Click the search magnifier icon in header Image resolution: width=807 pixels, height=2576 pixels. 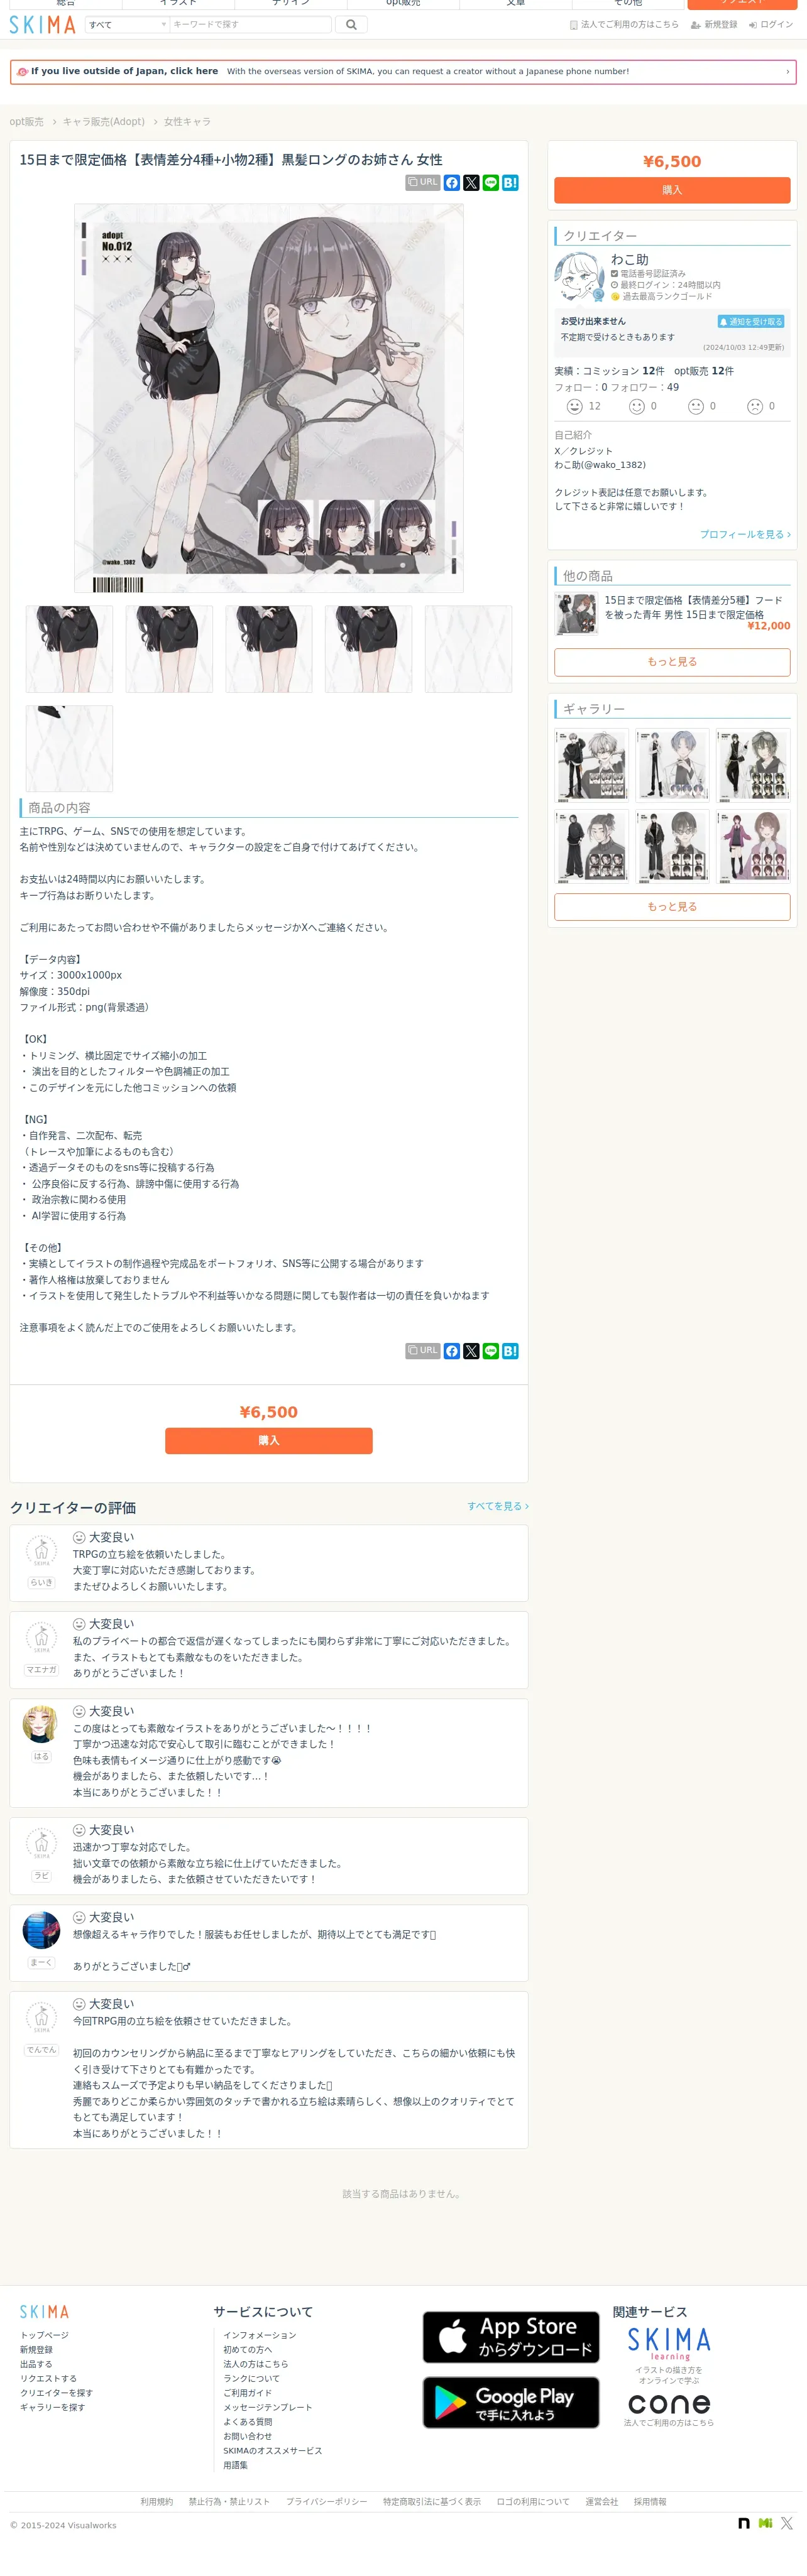point(351,25)
